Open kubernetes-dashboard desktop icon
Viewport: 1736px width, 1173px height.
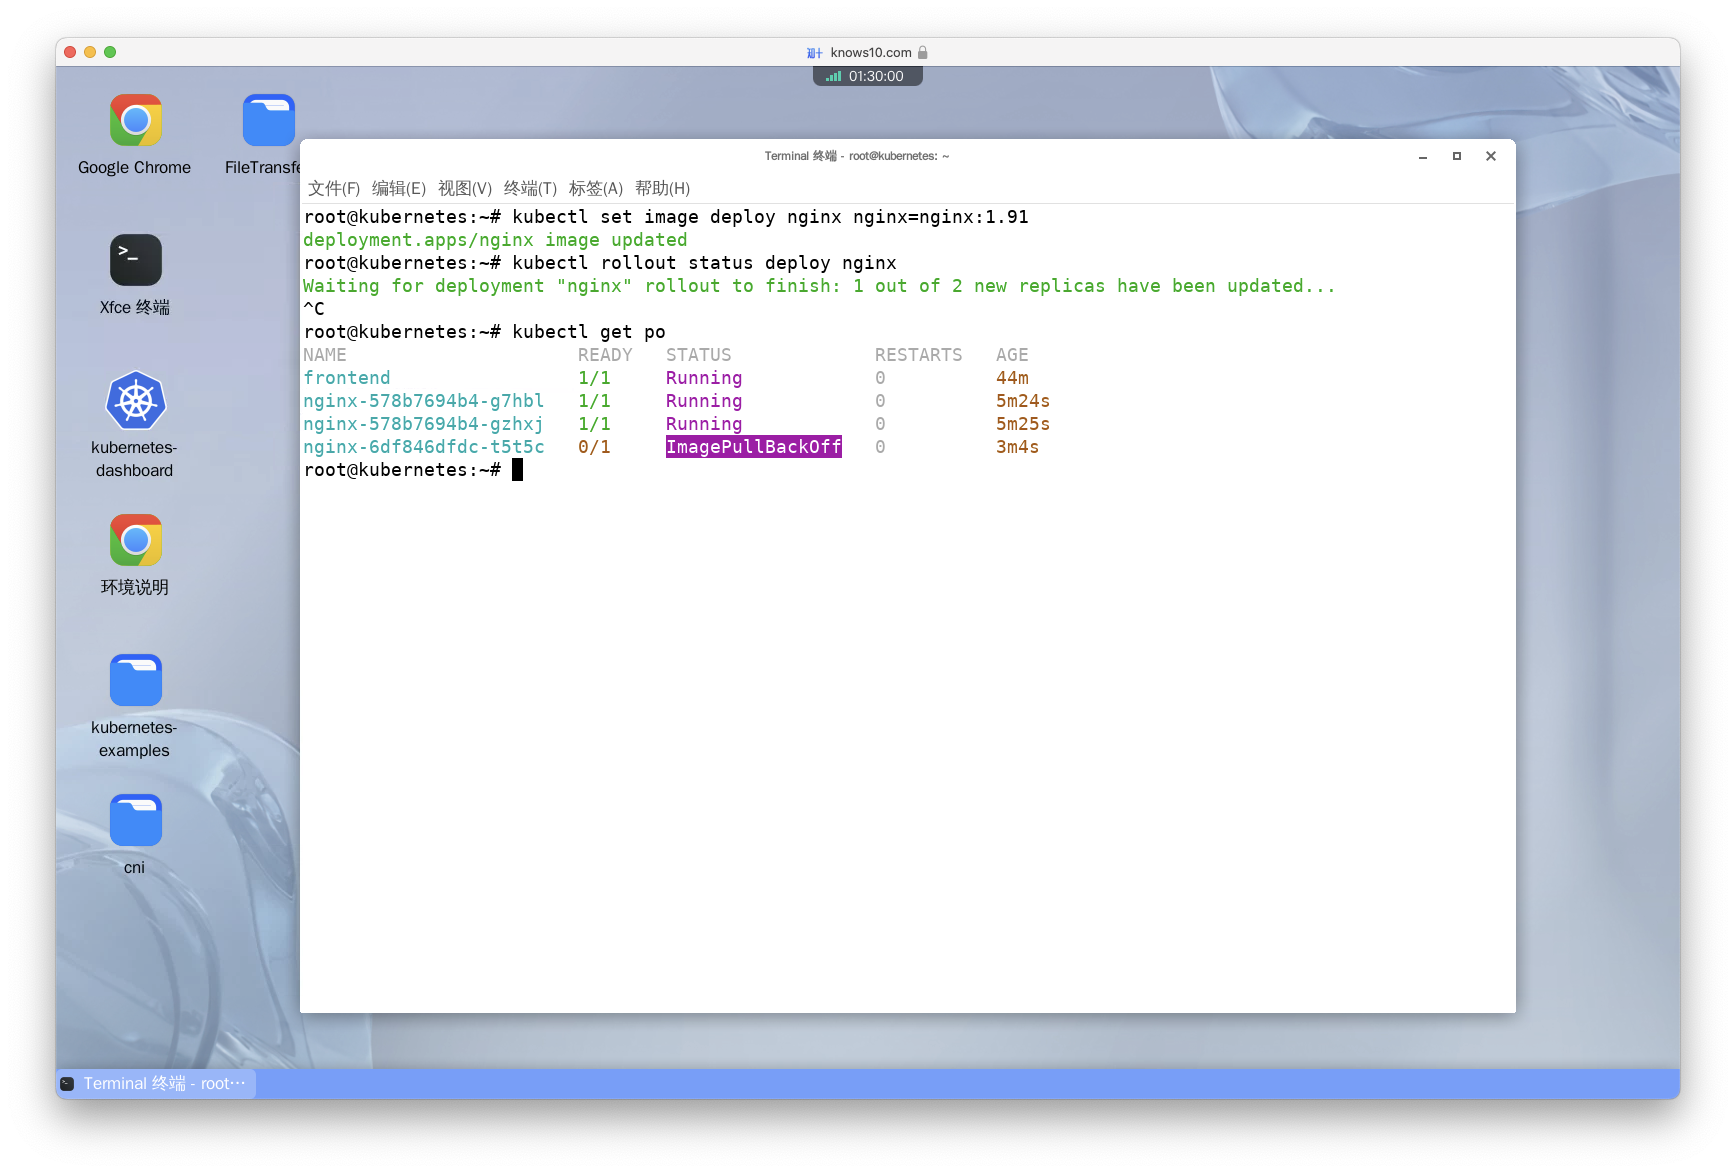click(x=135, y=400)
